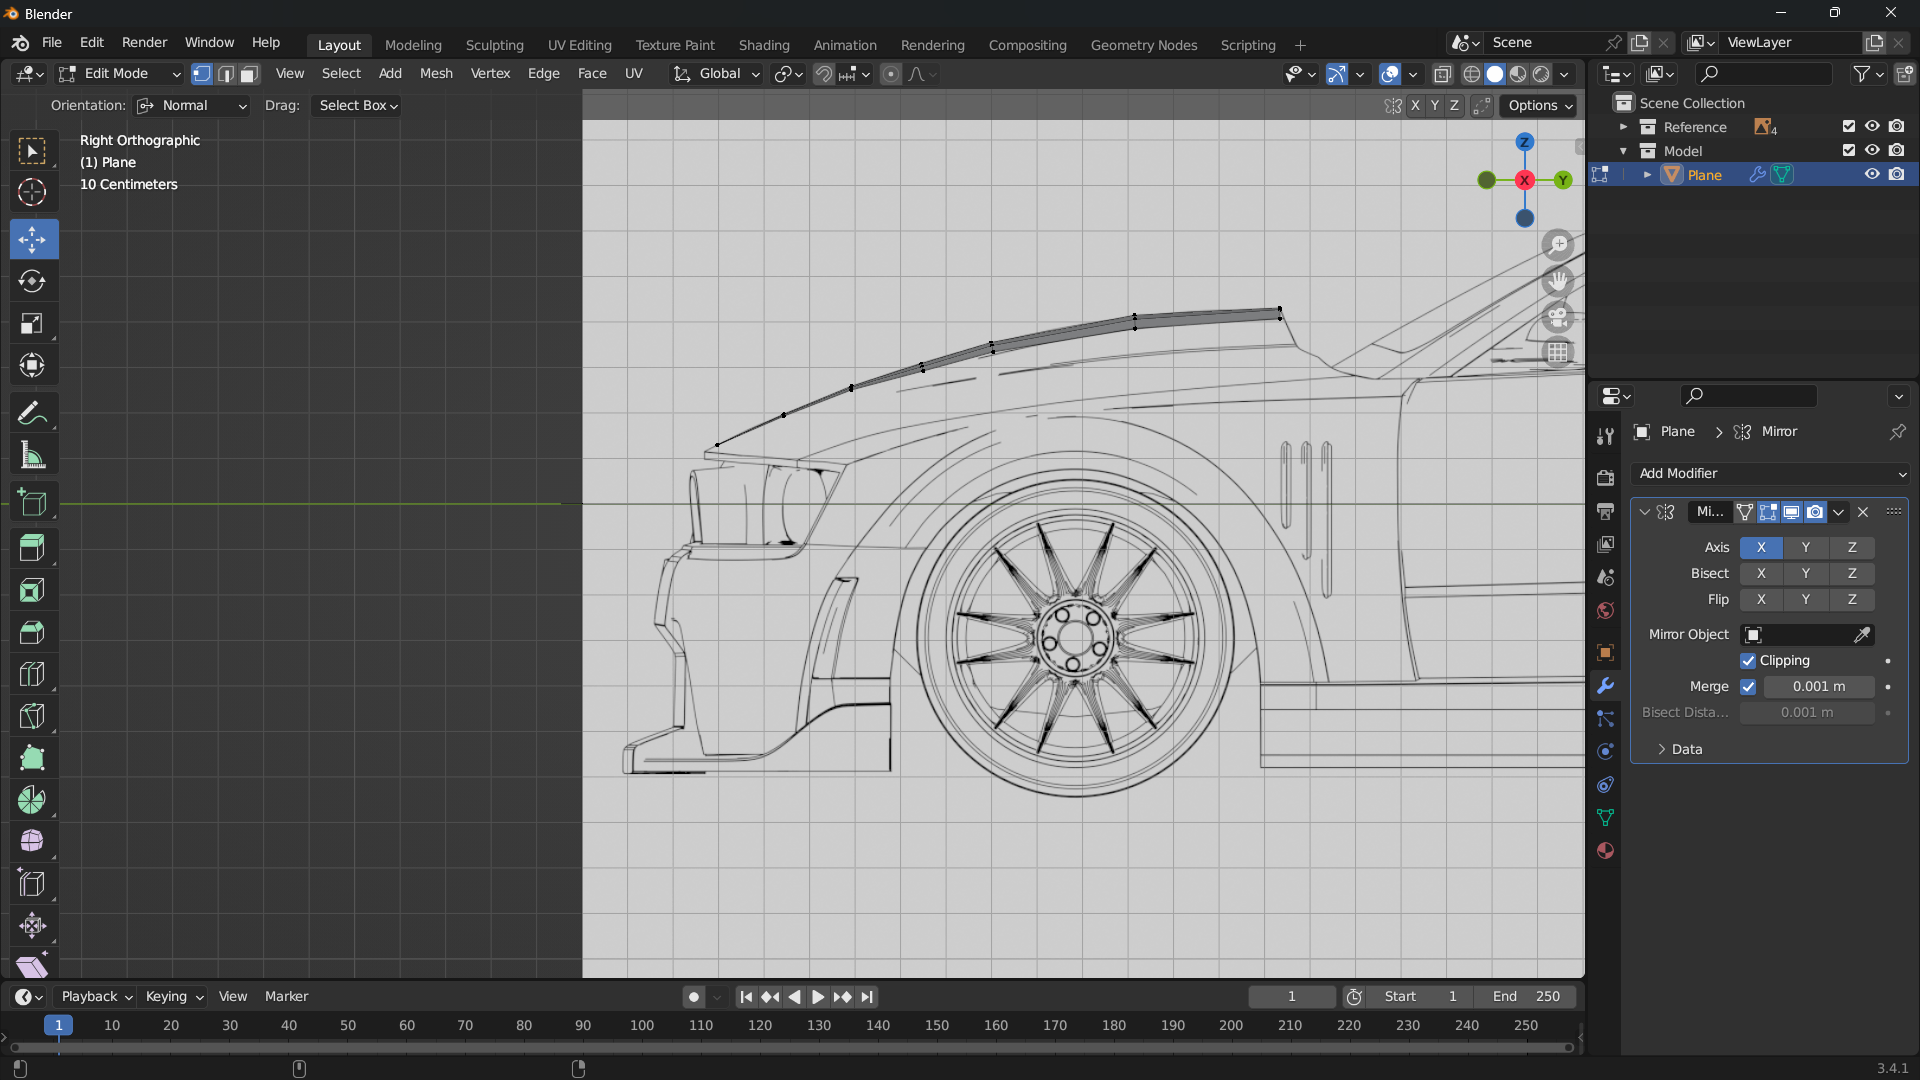Viewport: 1920px width, 1080px height.
Task: Select the Annotate pencil tool
Action: point(32,413)
